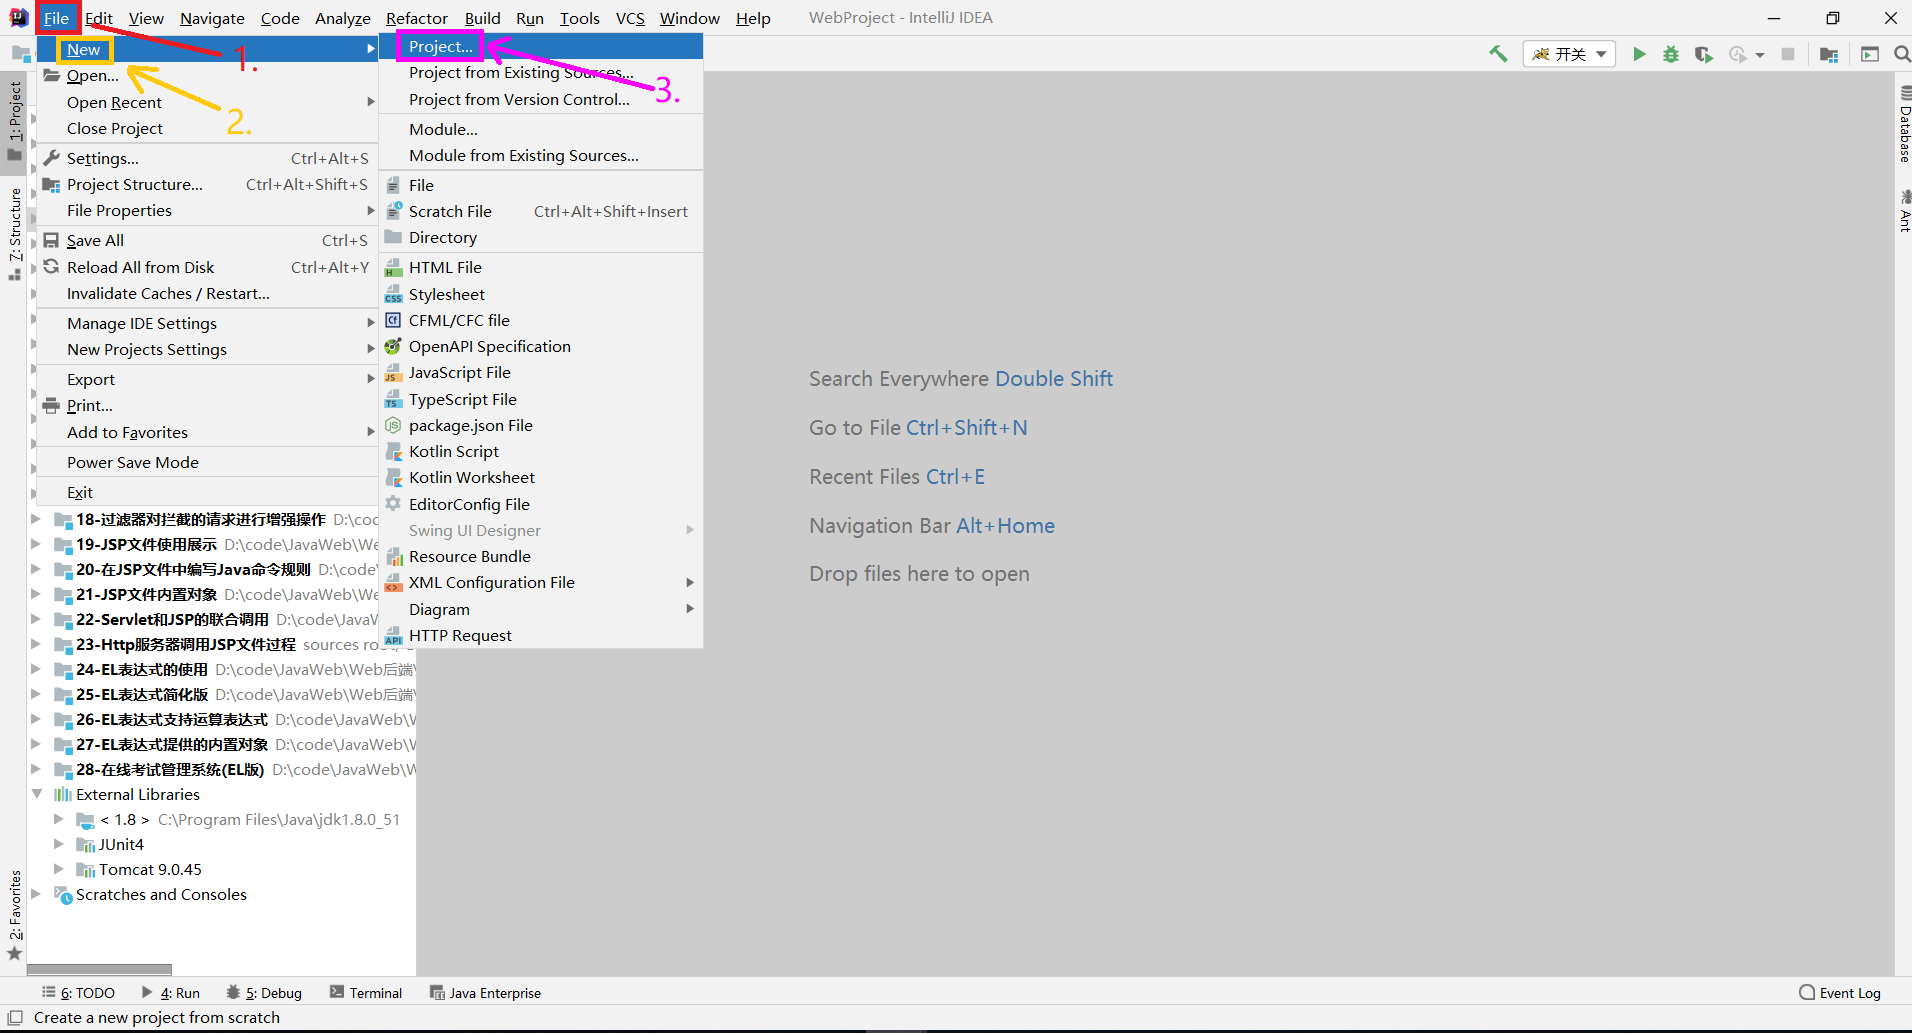Expand Open Recent submenu
This screenshot has width=1912, height=1033.
click(207, 102)
